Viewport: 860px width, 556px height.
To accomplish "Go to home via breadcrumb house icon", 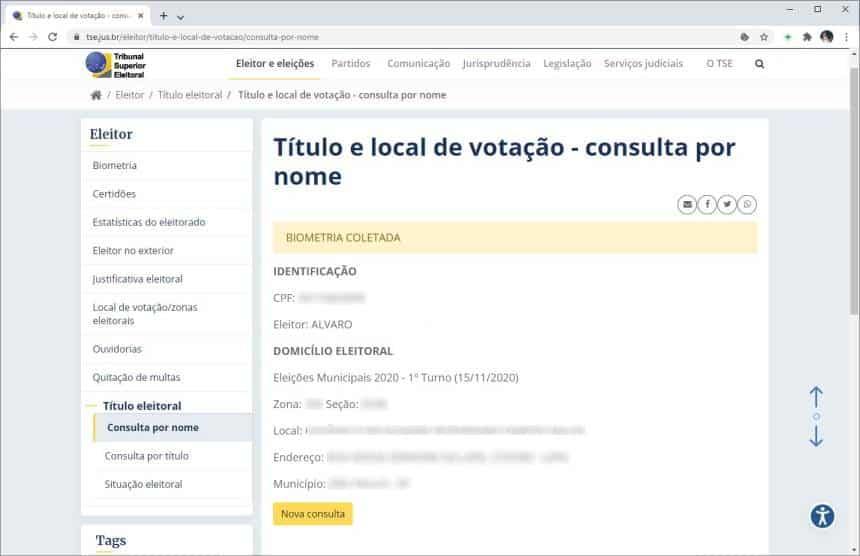I will (x=96, y=95).
